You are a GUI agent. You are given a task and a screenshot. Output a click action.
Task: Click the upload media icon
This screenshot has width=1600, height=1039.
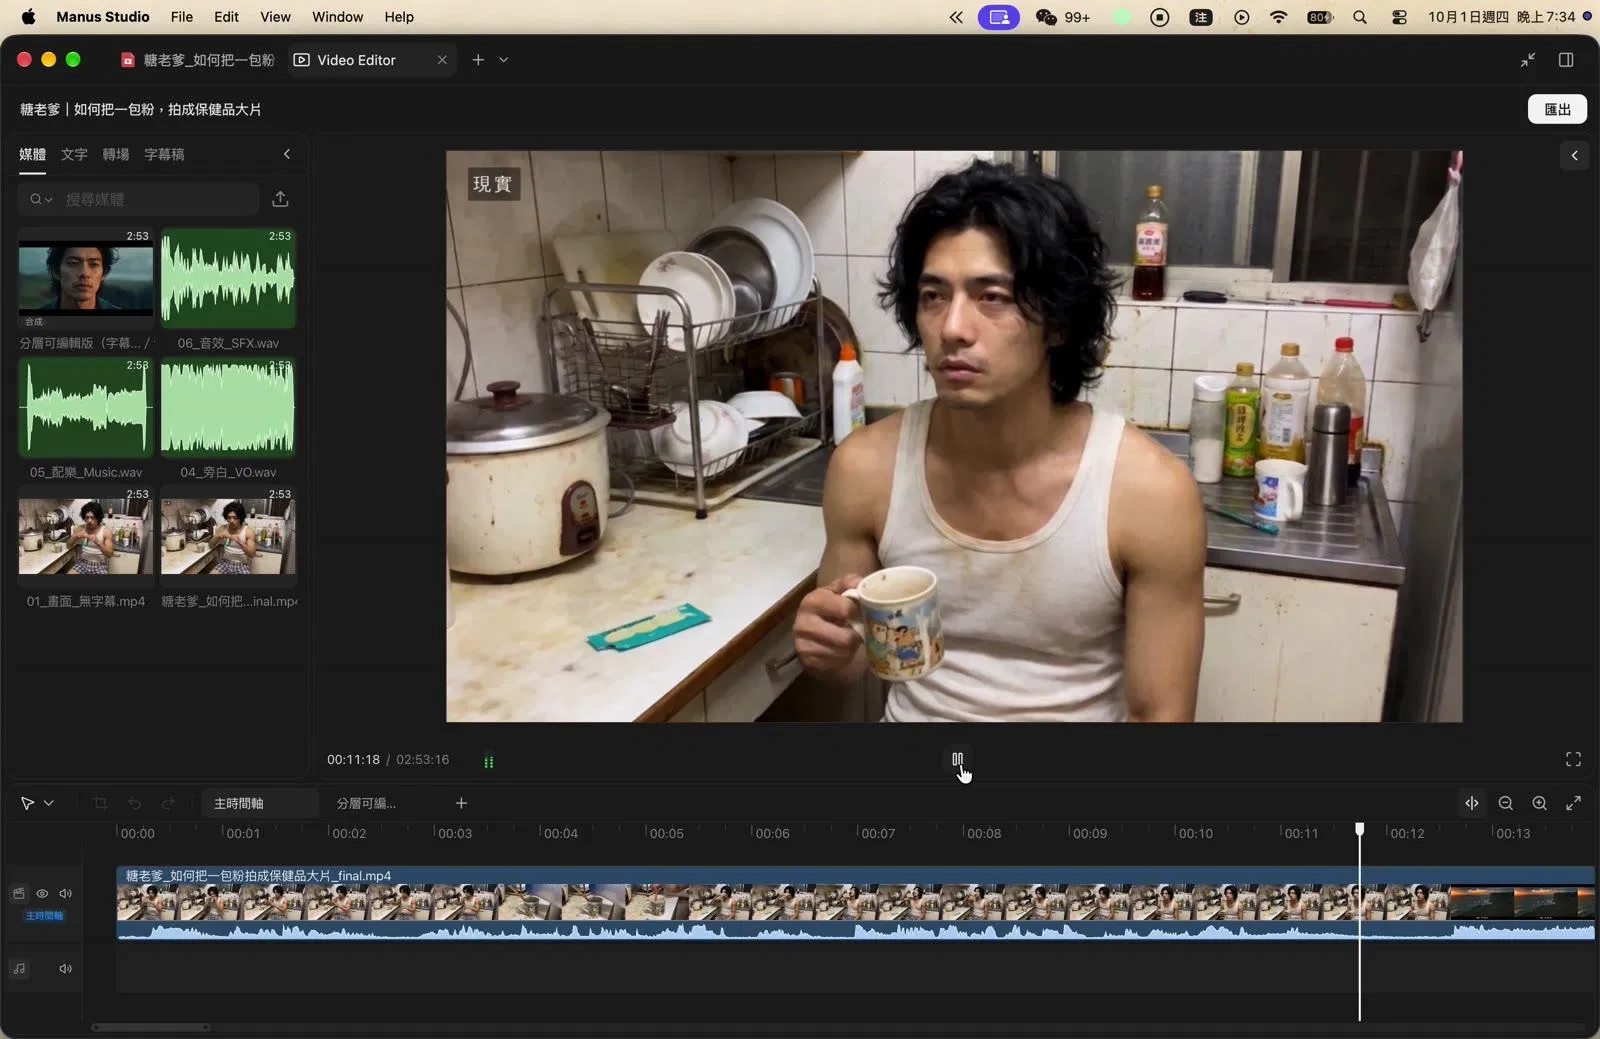tap(280, 199)
